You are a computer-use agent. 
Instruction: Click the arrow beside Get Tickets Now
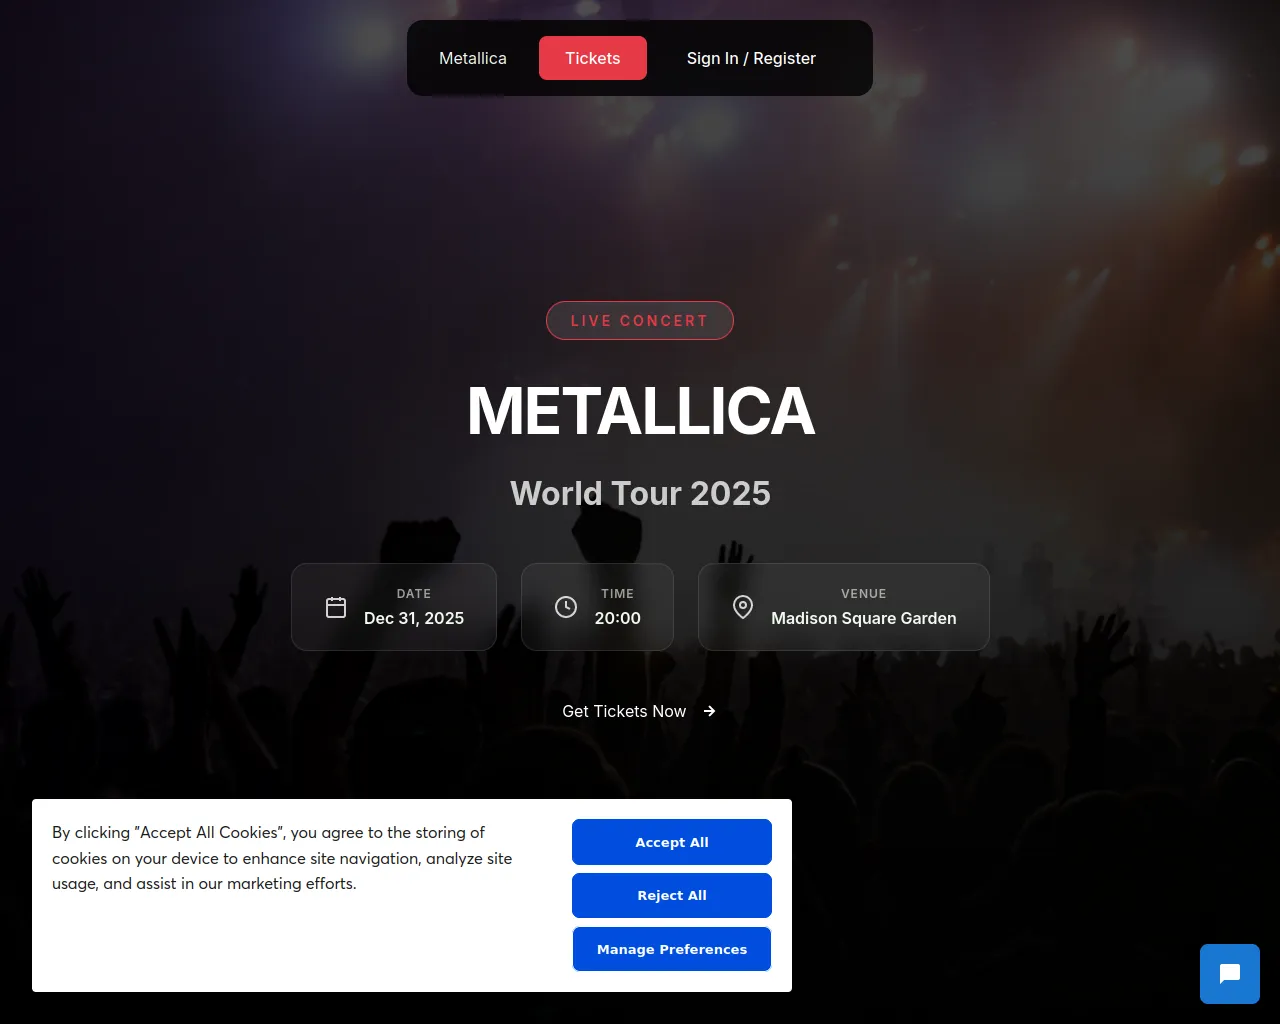710,711
